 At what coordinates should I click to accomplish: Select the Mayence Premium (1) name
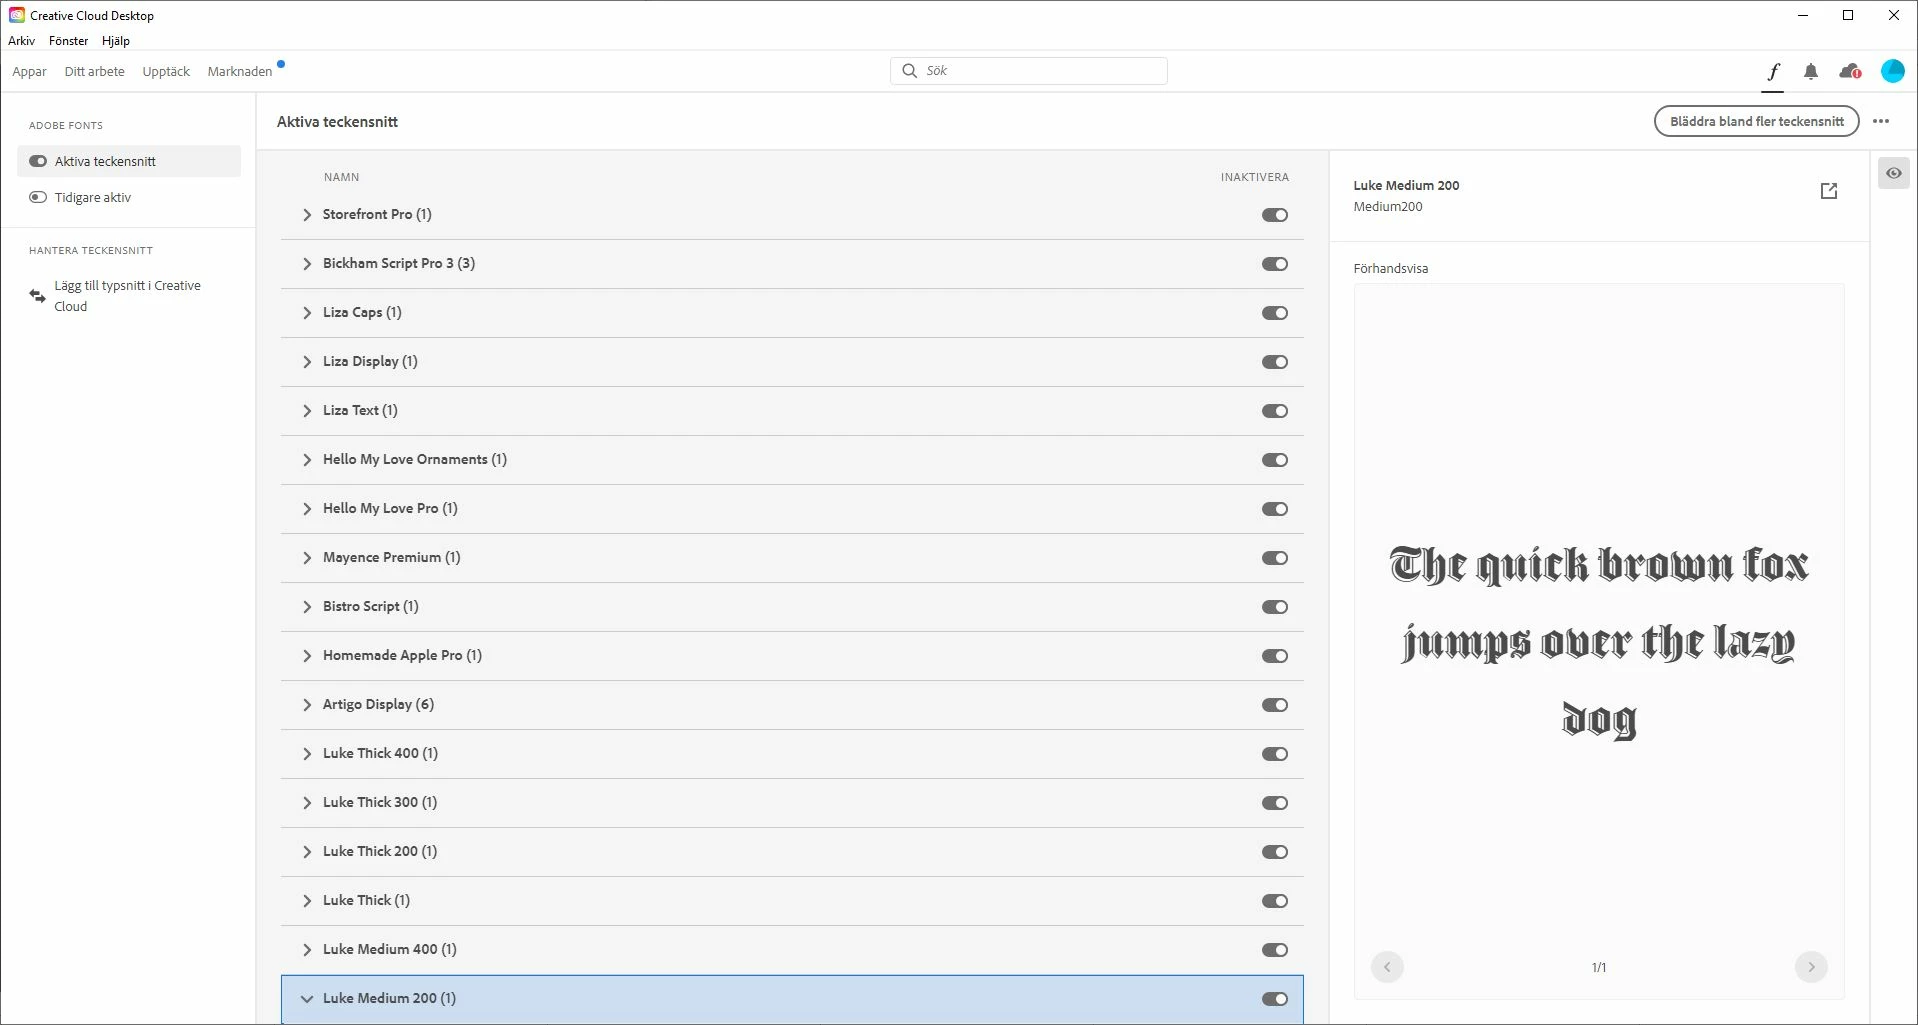[x=391, y=557]
